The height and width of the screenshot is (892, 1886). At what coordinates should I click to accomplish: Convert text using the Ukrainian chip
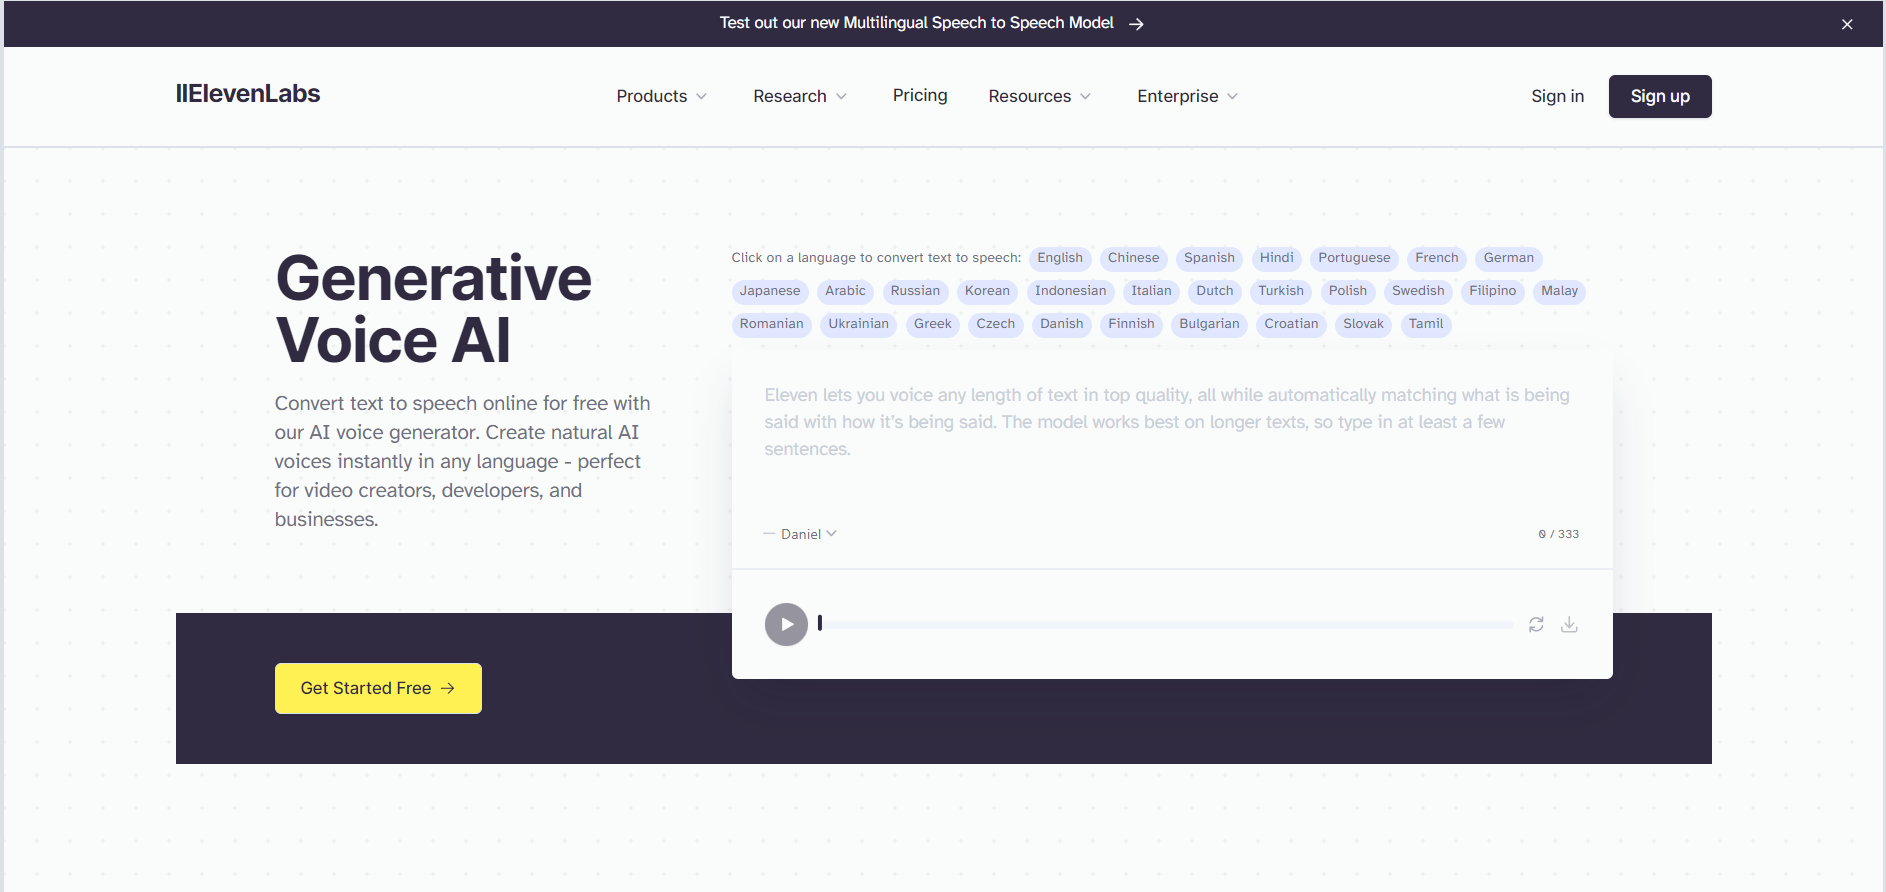tap(858, 324)
